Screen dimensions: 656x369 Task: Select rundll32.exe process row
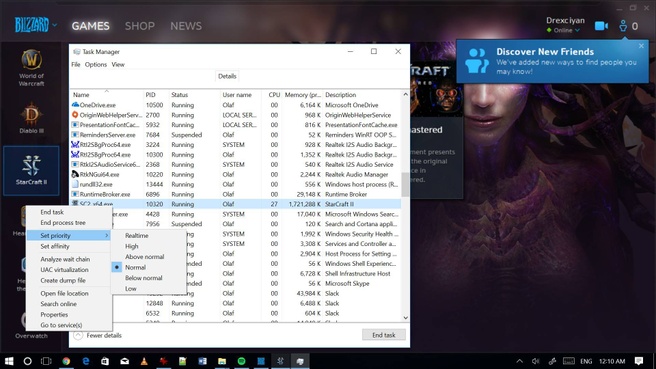pyautogui.click(x=236, y=184)
